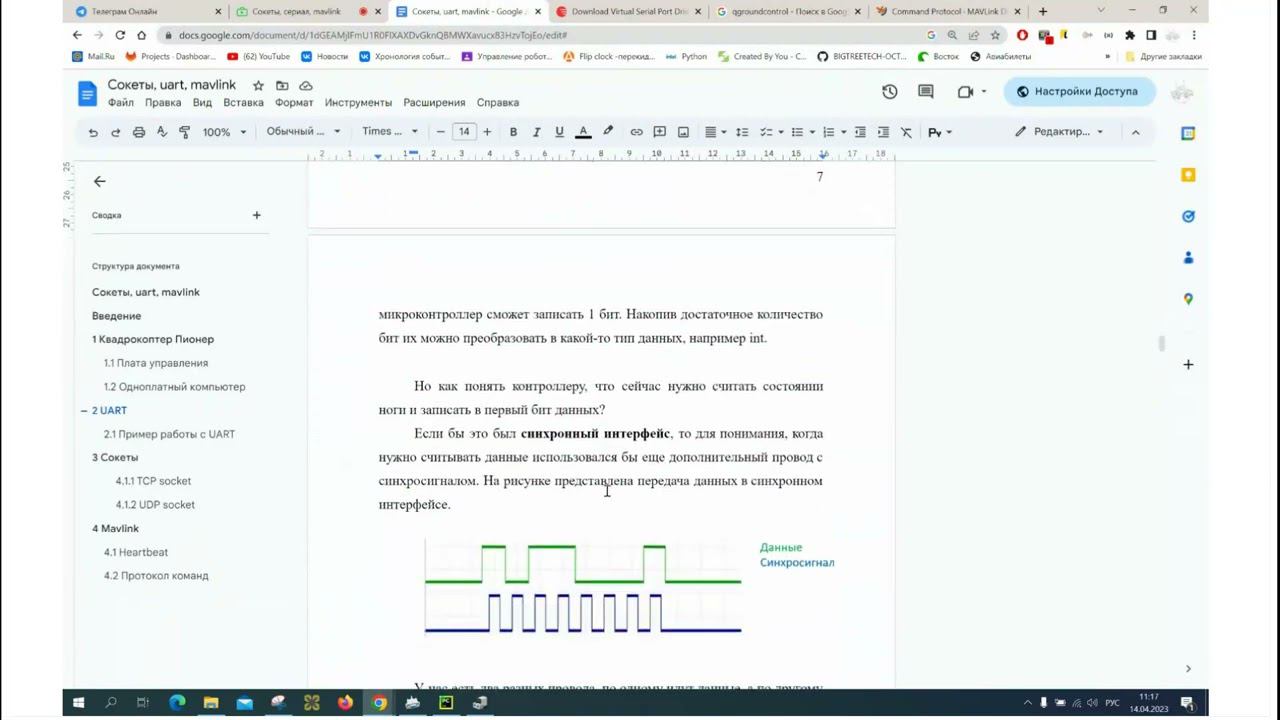Open the Times font dropdown

tap(390, 132)
